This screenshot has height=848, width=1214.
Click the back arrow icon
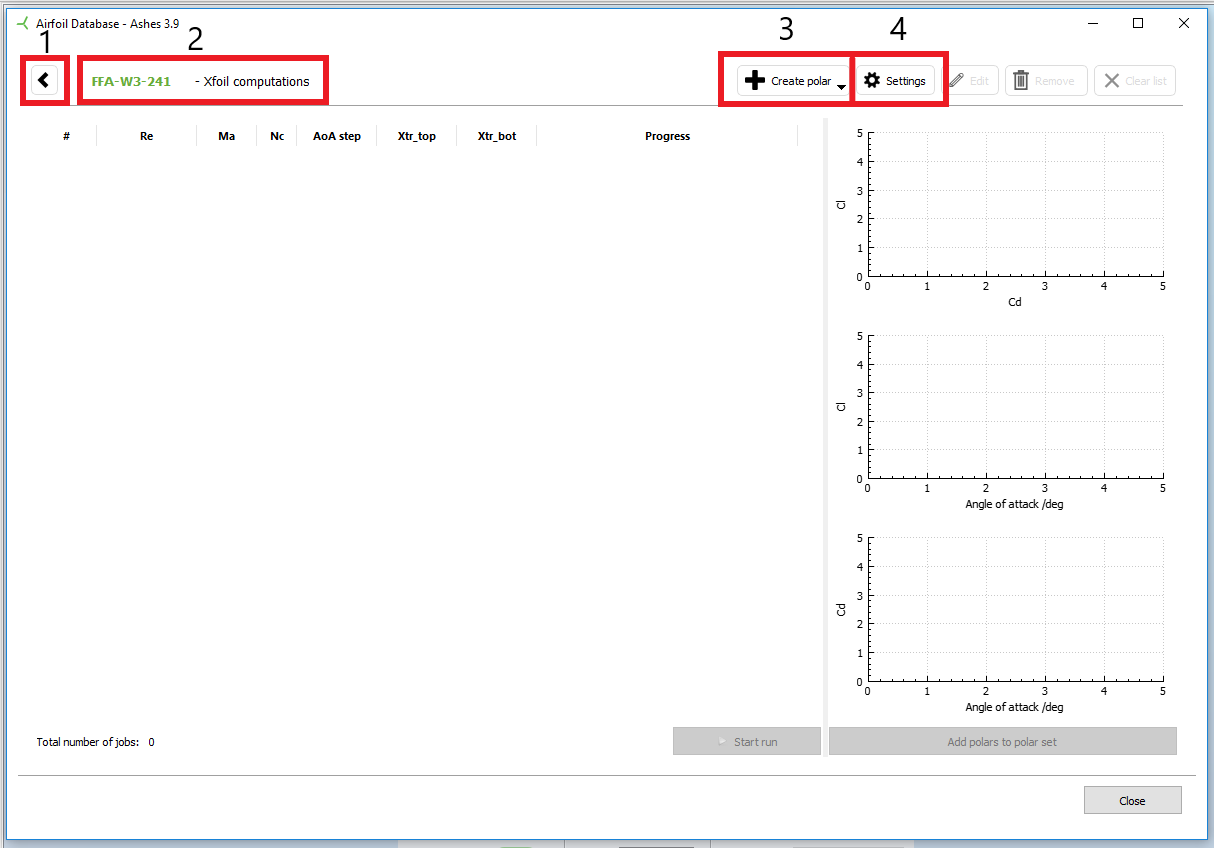pyautogui.click(x=44, y=80)
